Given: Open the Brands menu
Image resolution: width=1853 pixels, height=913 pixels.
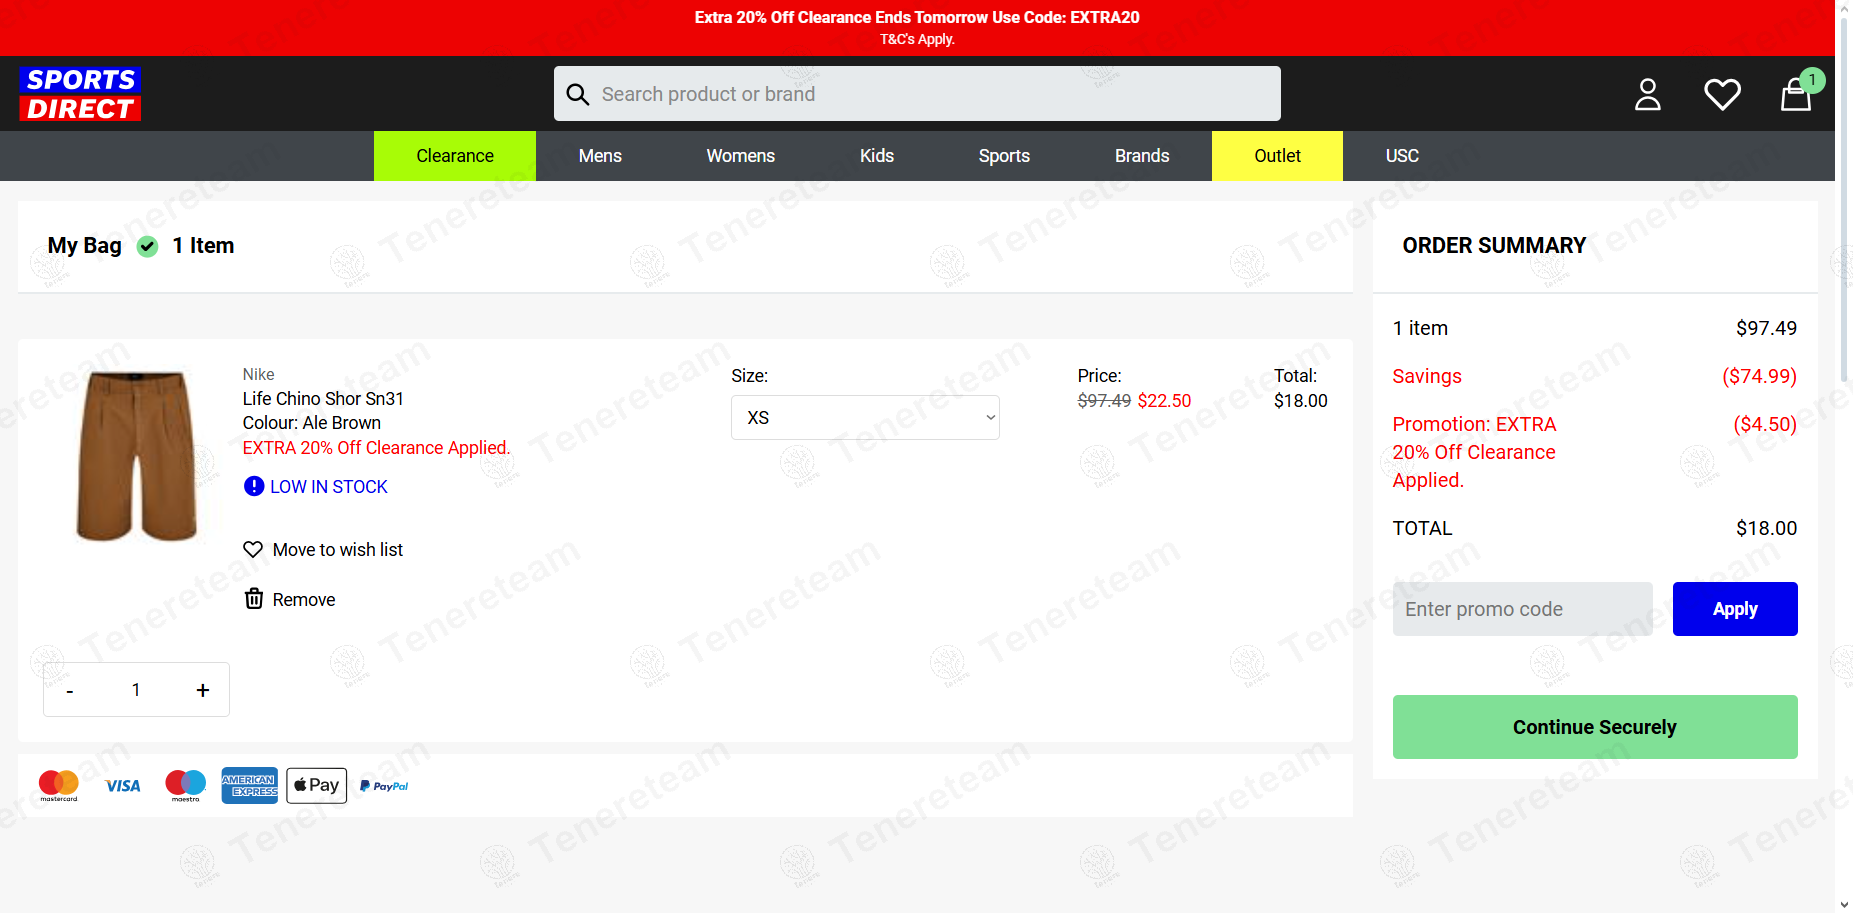Looking at the screenshot, I should tap(1142, 156).
